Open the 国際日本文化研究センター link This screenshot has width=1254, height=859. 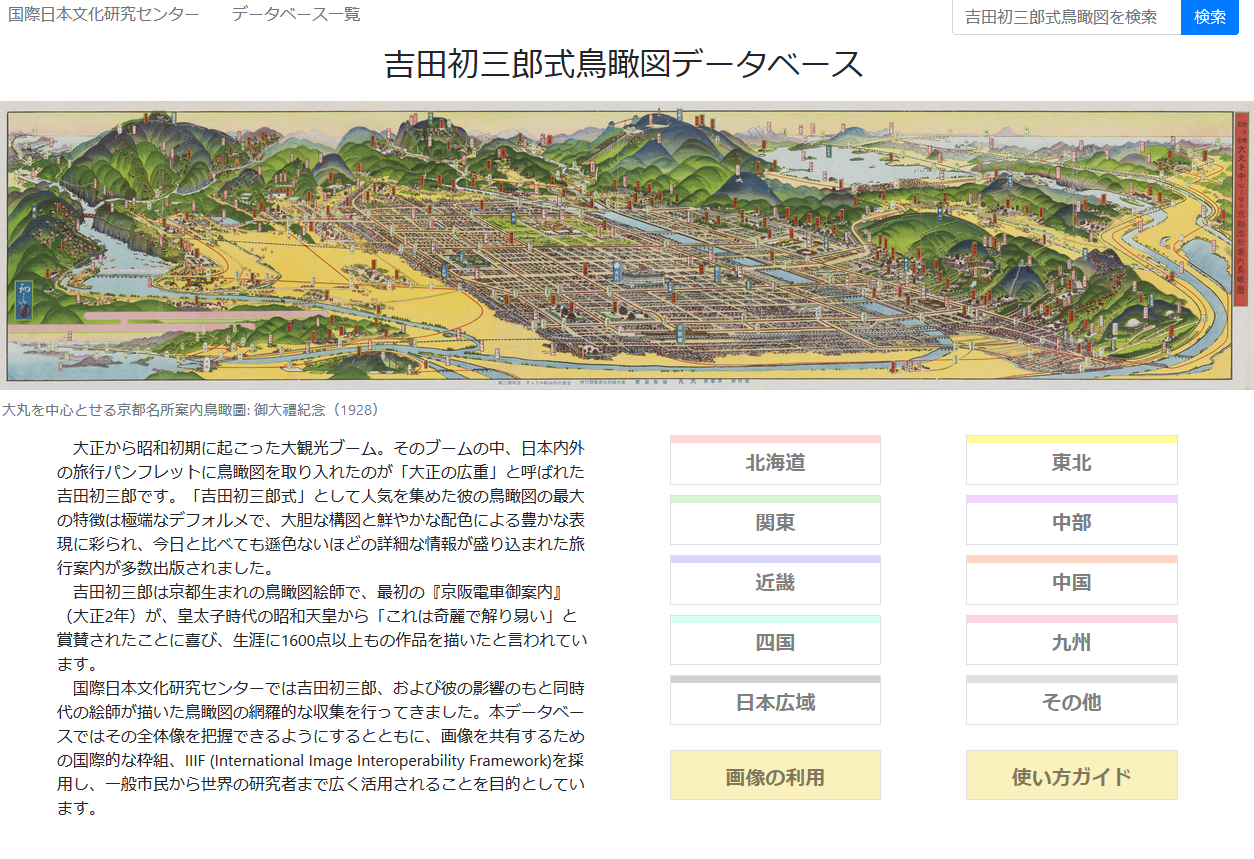pyautogui.click(x=103, y=15)
